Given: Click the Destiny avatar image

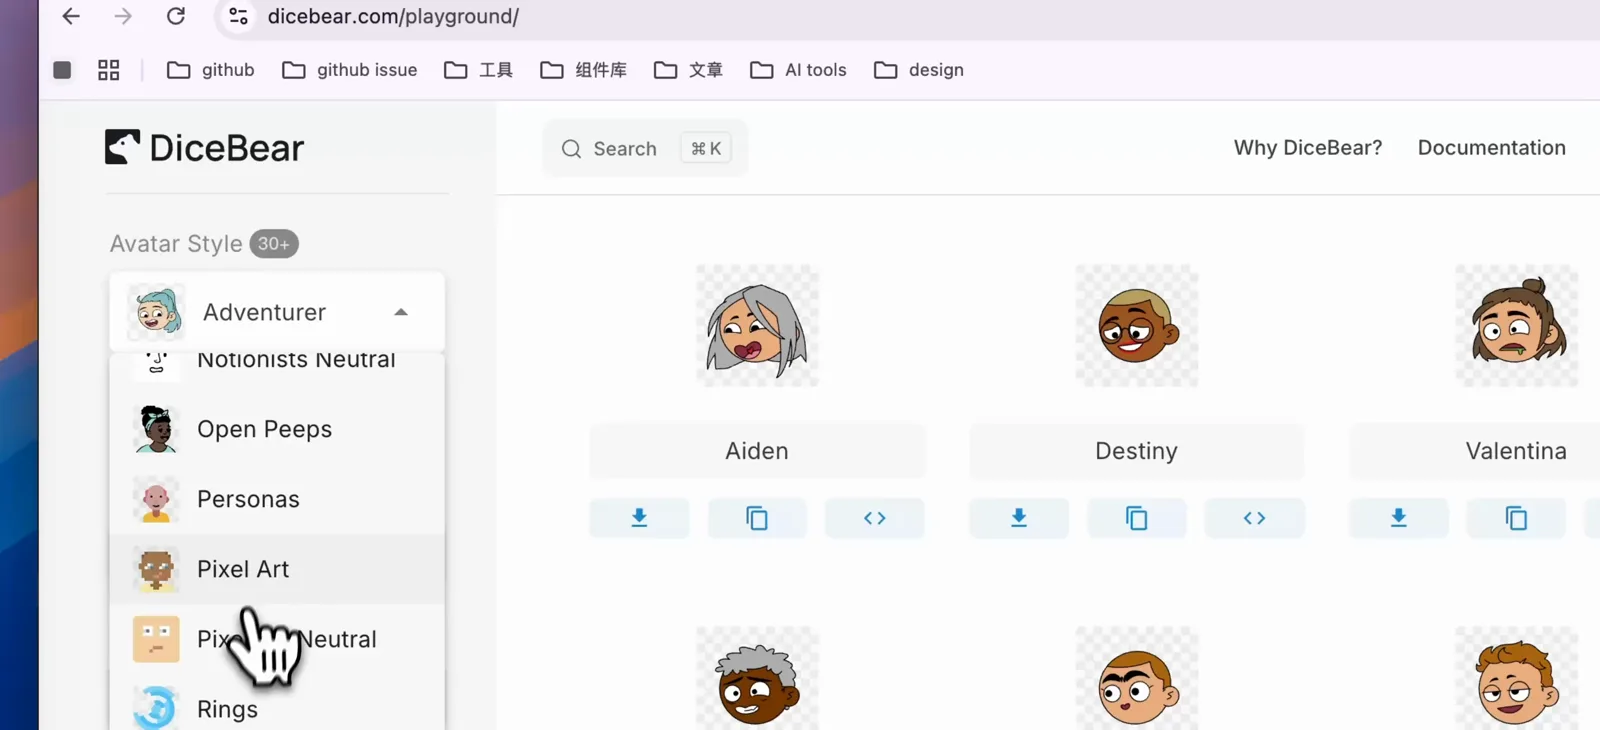Looking at the screenshot, I should click(1137, 326).
